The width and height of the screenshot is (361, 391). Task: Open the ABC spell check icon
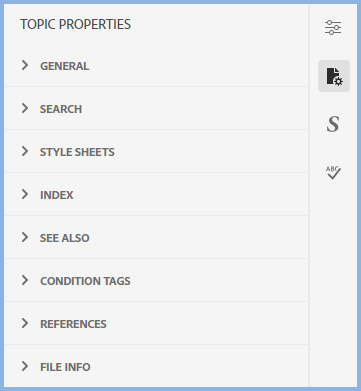[333, 172]
